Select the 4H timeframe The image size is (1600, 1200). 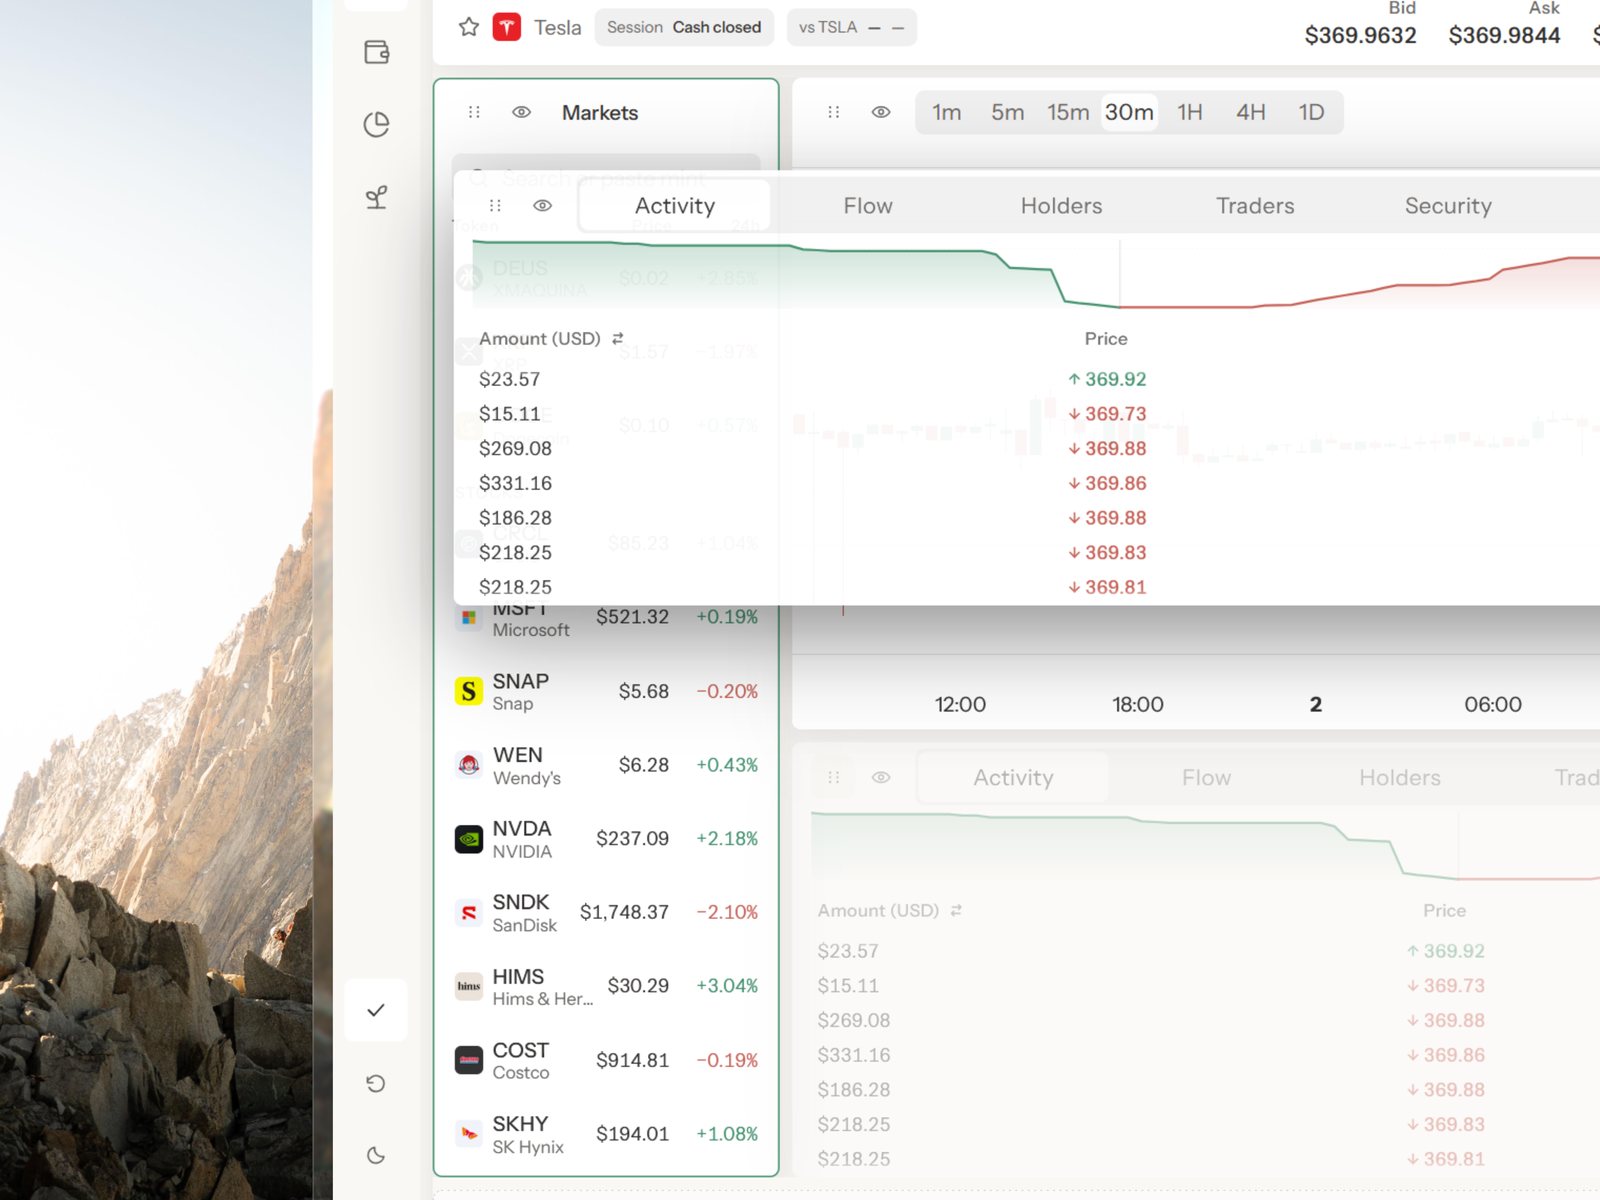pos(1251,112)
